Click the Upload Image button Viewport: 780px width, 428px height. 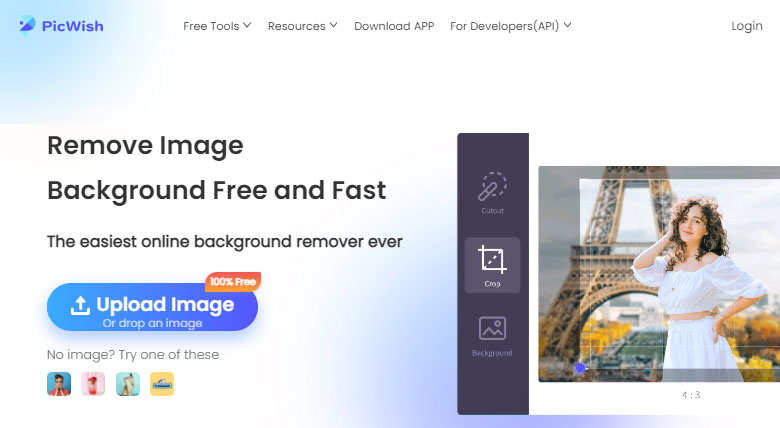[x=152, y=307]
